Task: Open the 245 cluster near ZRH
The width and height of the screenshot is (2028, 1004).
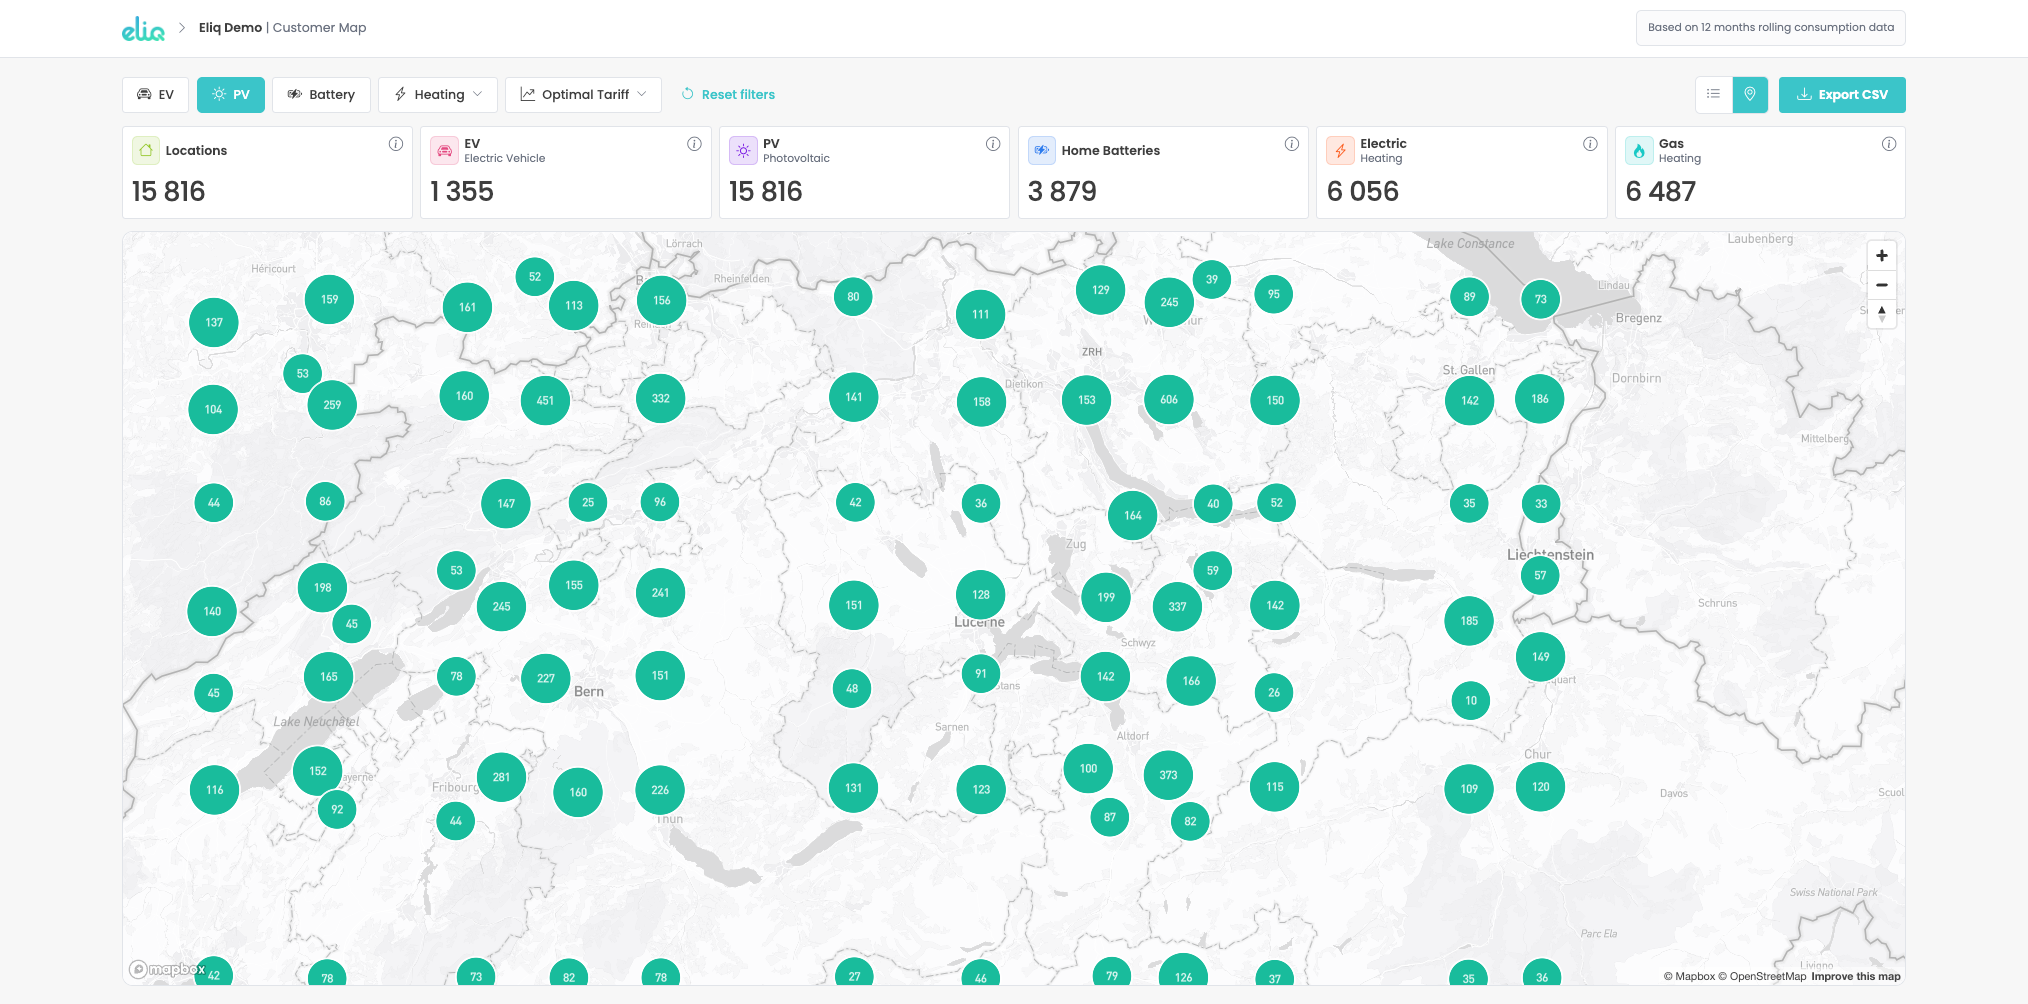Action: (x=1169, y=302)
